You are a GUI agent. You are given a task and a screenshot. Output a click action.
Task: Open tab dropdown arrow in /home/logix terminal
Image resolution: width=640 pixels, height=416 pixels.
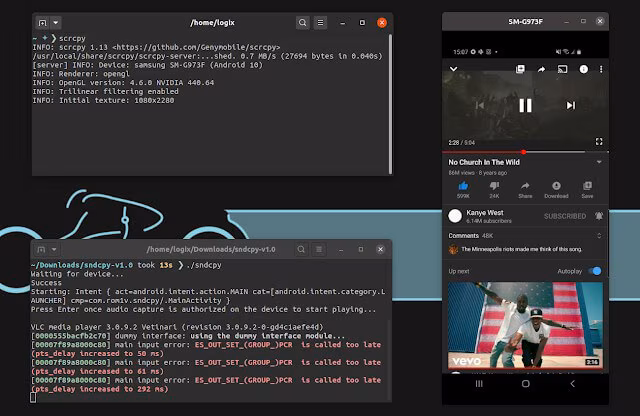pos(56,23)
